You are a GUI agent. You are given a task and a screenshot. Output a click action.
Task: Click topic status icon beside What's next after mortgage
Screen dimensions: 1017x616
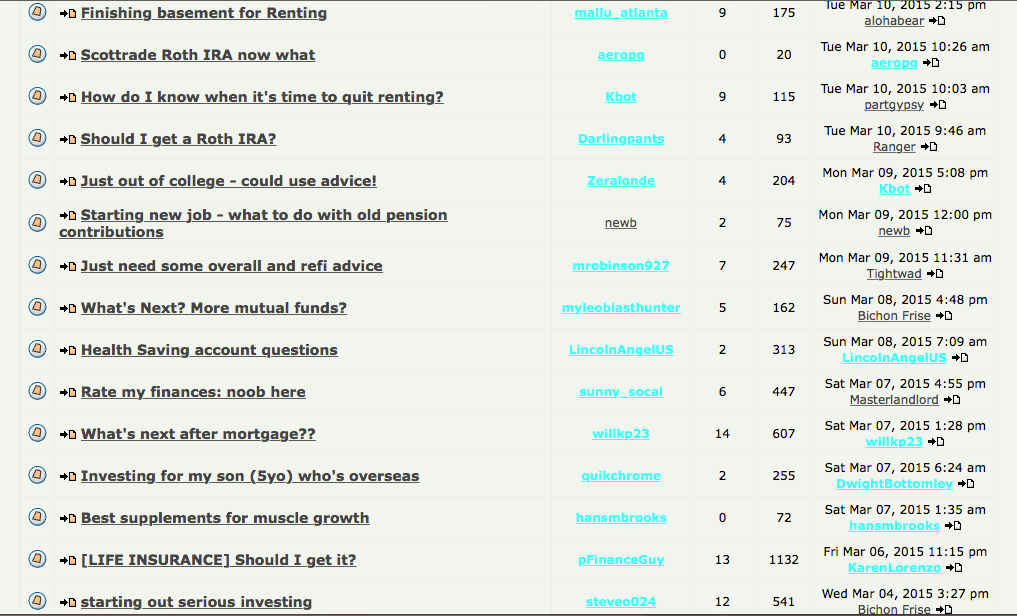(38, 432)
